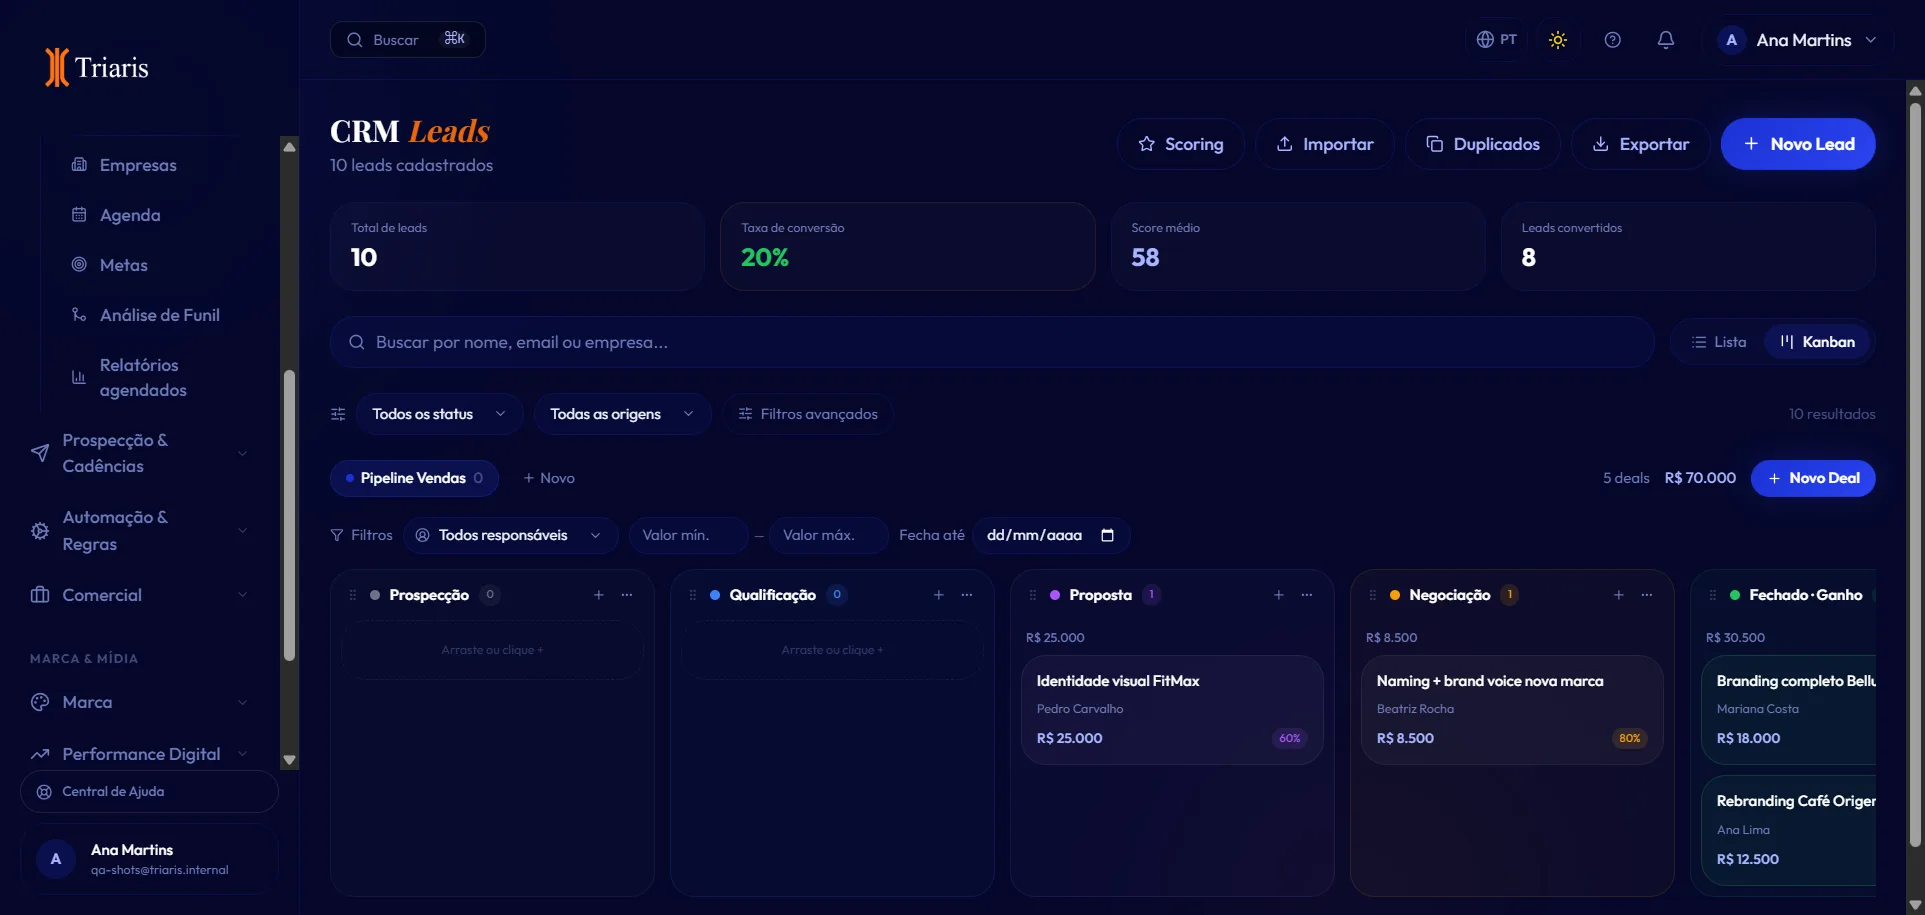Create a Novo Lead
This screenshot has height=915, width=1925.
pyautogui.click(x=1798, y=144)
